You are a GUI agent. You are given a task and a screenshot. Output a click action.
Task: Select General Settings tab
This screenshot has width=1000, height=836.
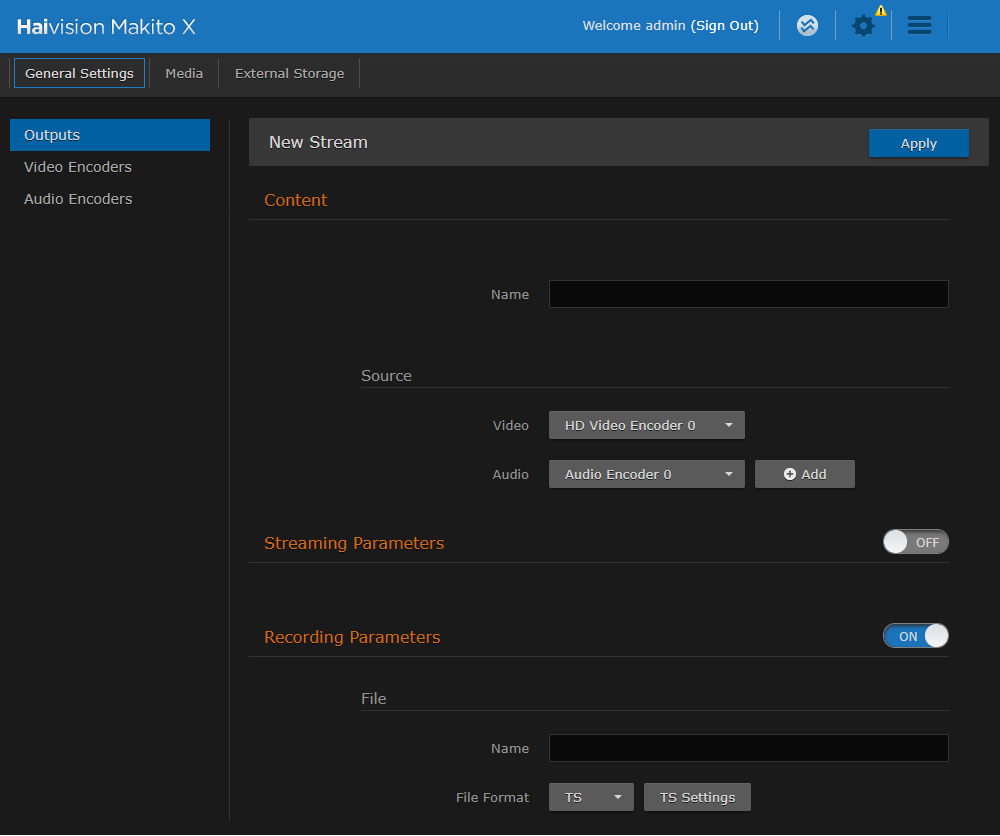pyautogui.click(x=78, y=73)
